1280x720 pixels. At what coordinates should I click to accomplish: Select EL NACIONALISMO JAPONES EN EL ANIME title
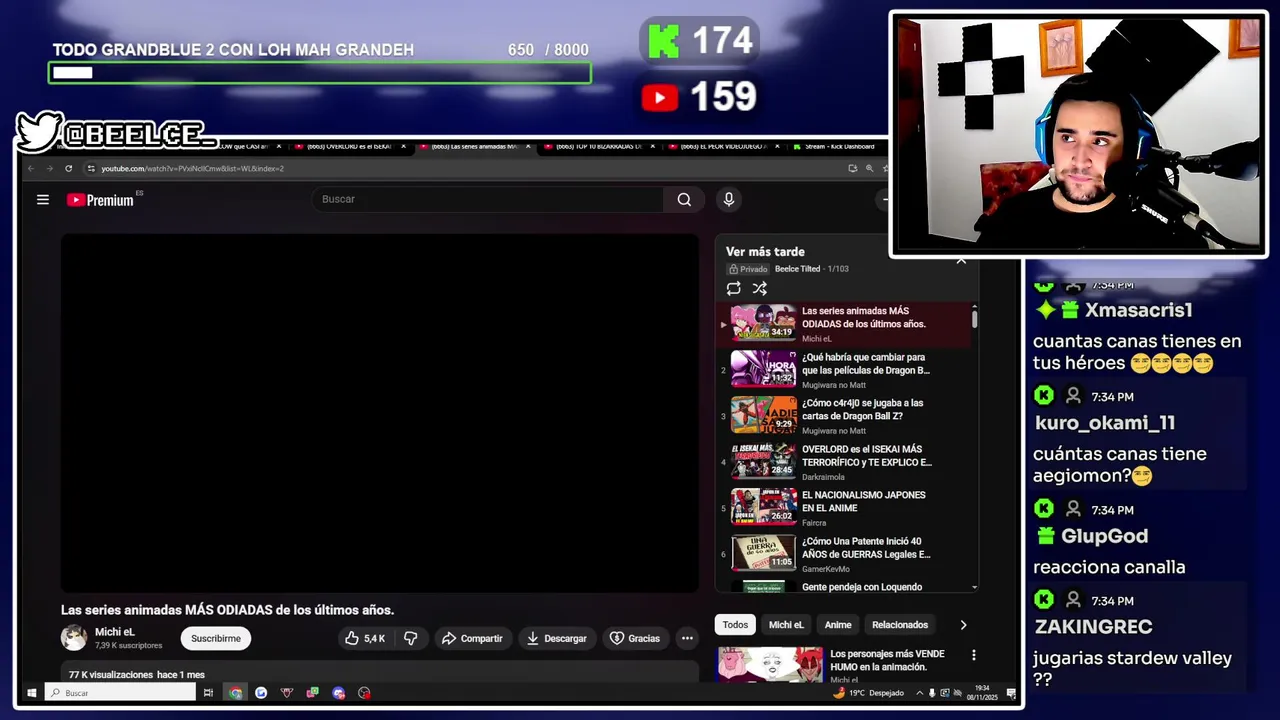[x=863, y=502]
